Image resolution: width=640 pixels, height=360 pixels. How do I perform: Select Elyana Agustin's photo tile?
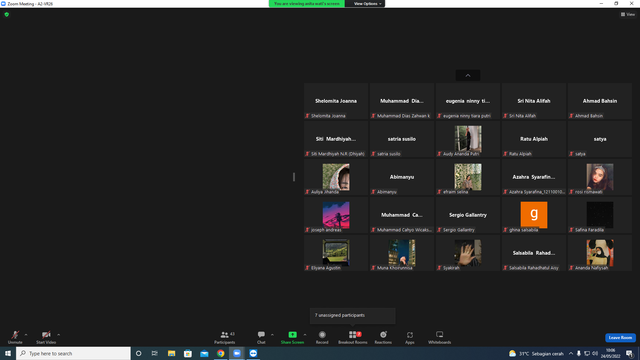tap(336, 253)
